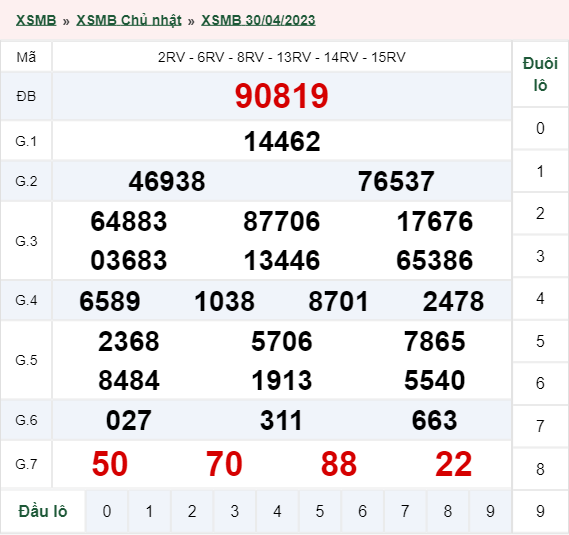
Task: Choose digit 7 in the Đuôi lô column
Action: point(540,426)
